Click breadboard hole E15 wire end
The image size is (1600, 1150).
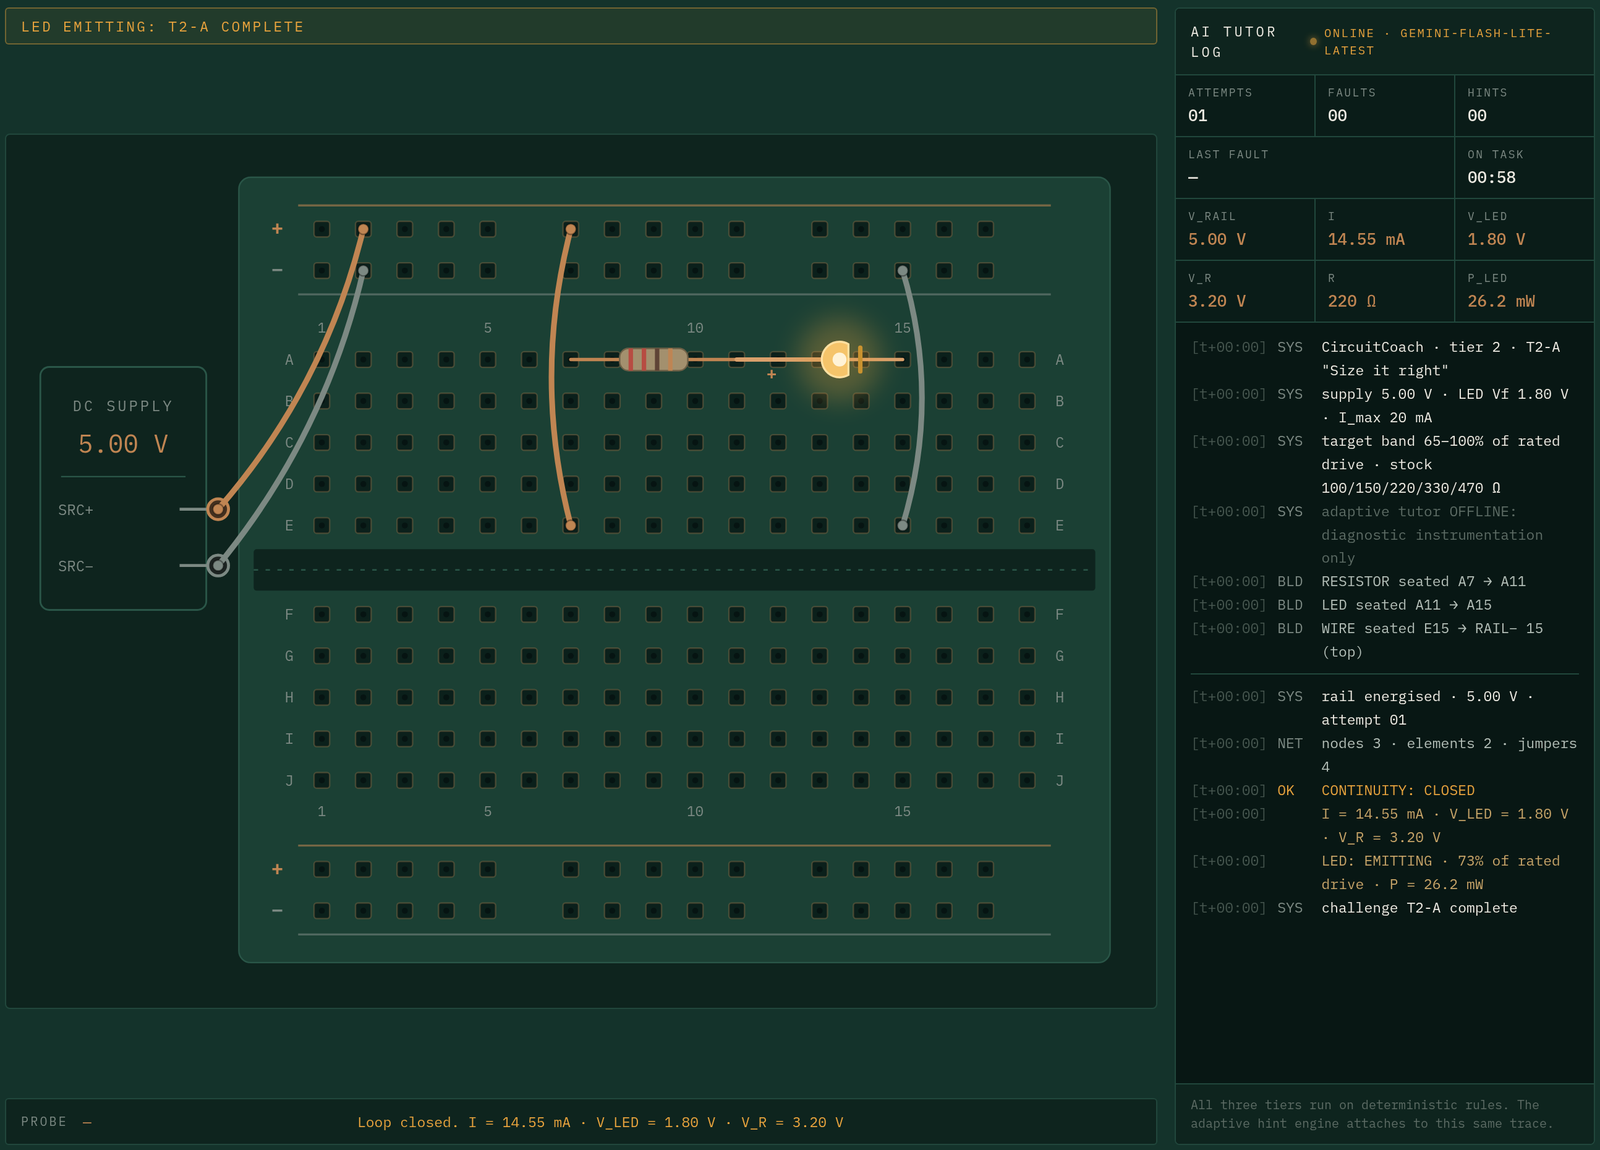[902, 525]
